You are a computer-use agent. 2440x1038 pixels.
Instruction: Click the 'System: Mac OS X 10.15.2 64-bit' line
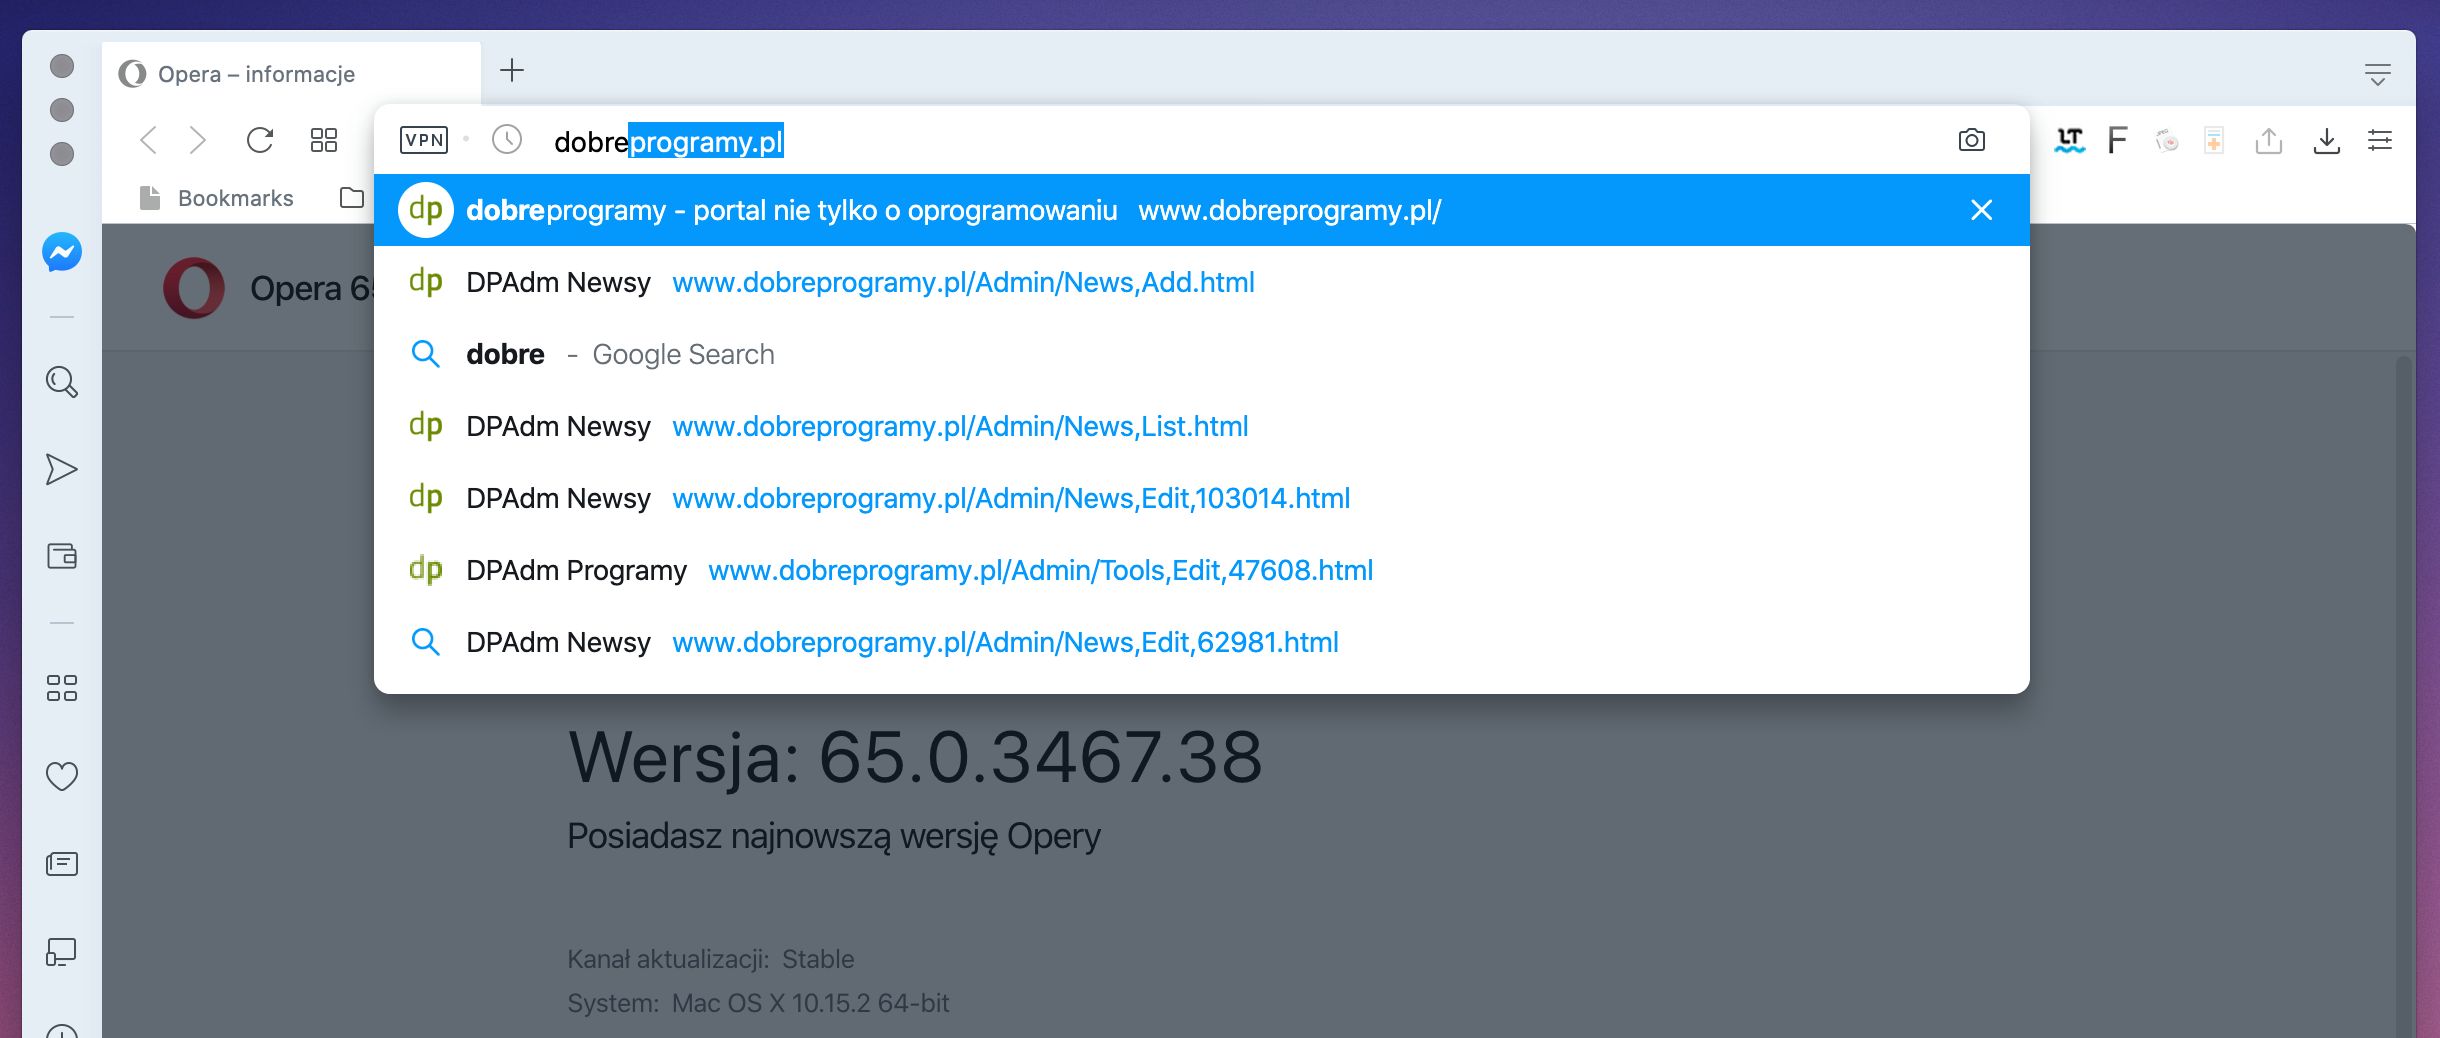(758, 1003)
